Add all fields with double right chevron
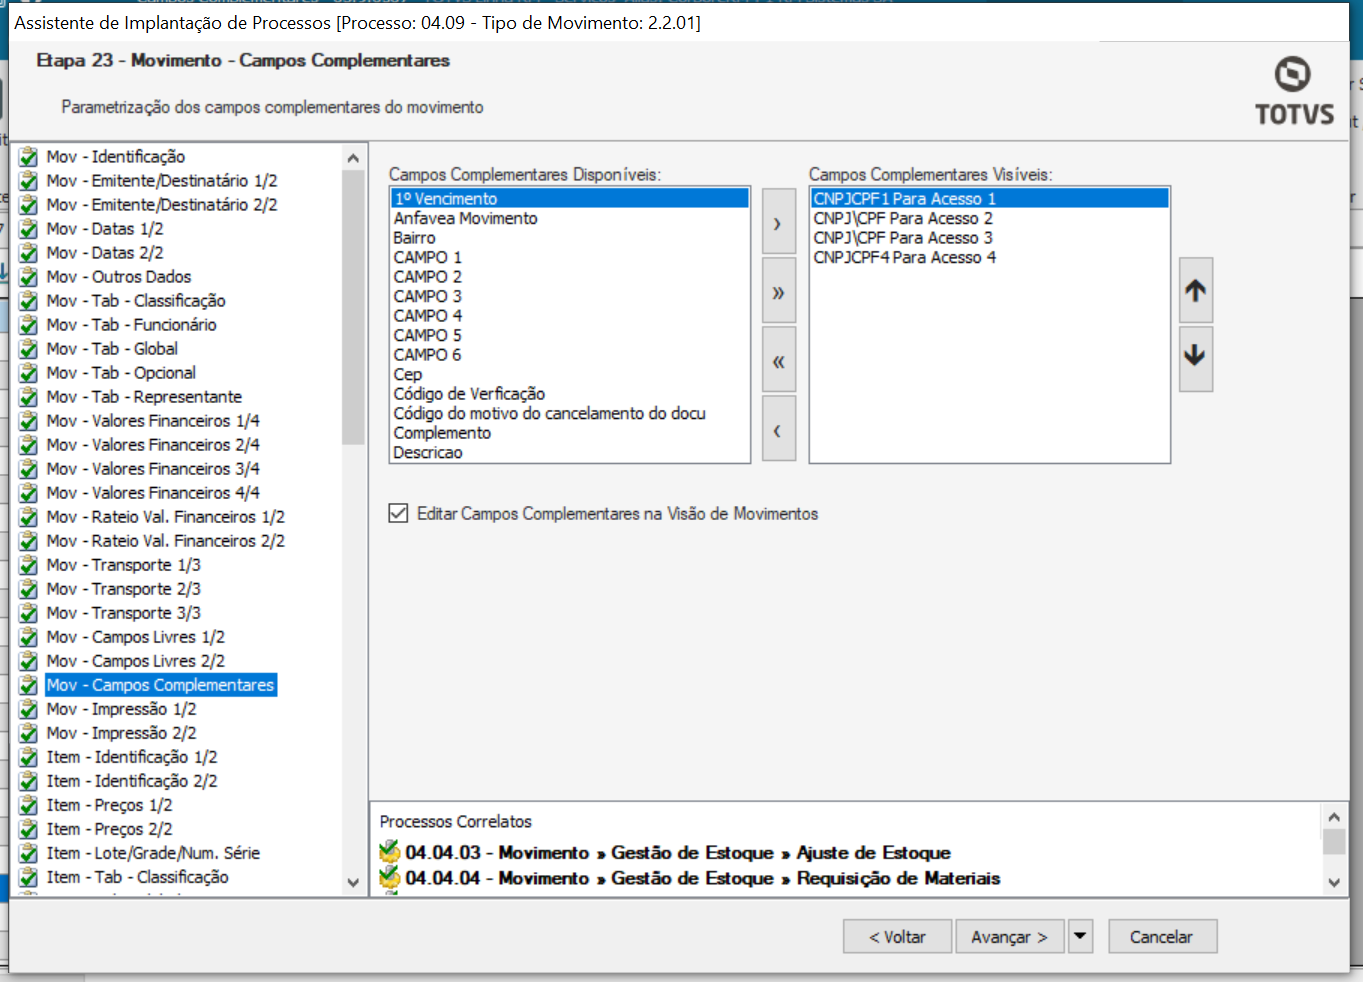 [778, 292]
